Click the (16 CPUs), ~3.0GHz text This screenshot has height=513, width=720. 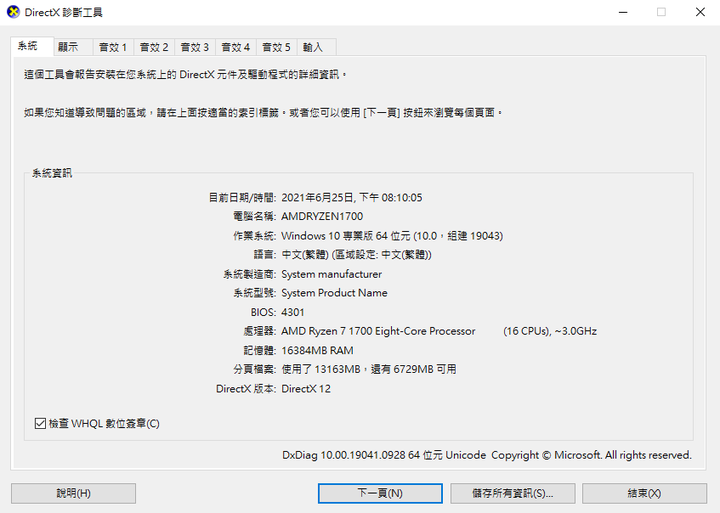550,331
